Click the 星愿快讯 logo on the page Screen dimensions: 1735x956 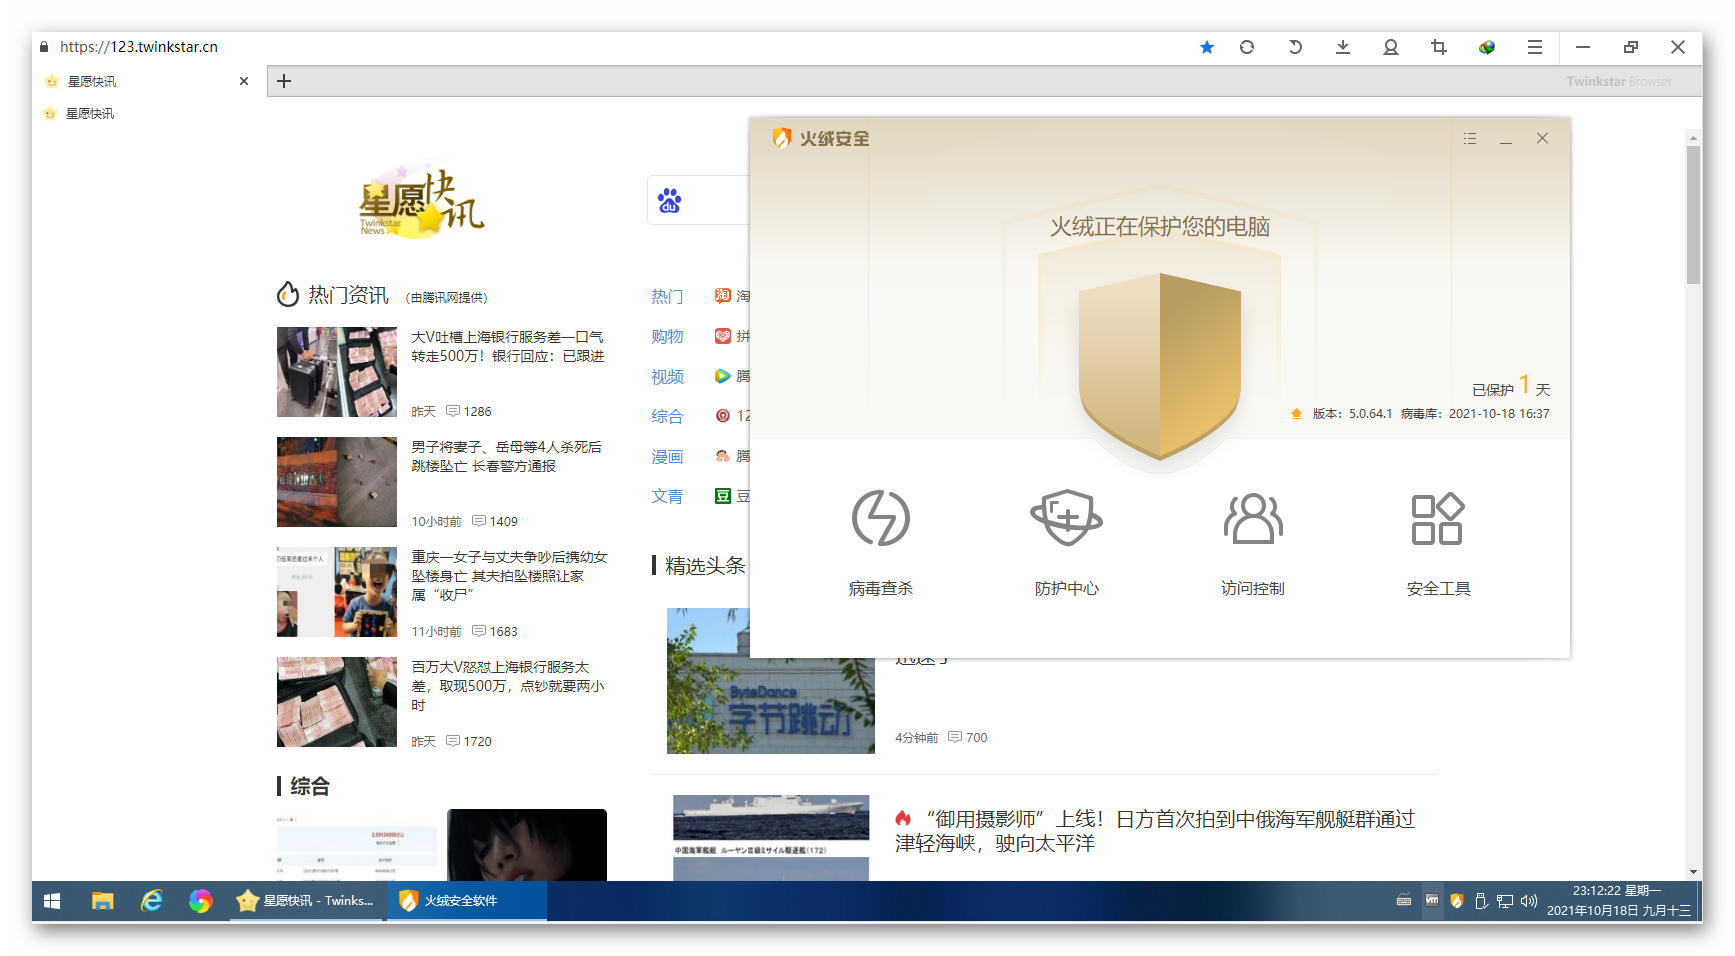coord(421,201)
